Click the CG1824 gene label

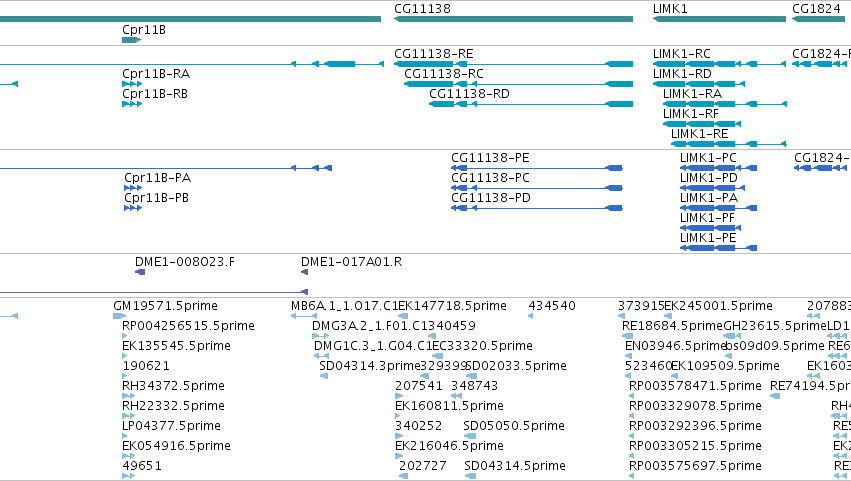(816, 9)
